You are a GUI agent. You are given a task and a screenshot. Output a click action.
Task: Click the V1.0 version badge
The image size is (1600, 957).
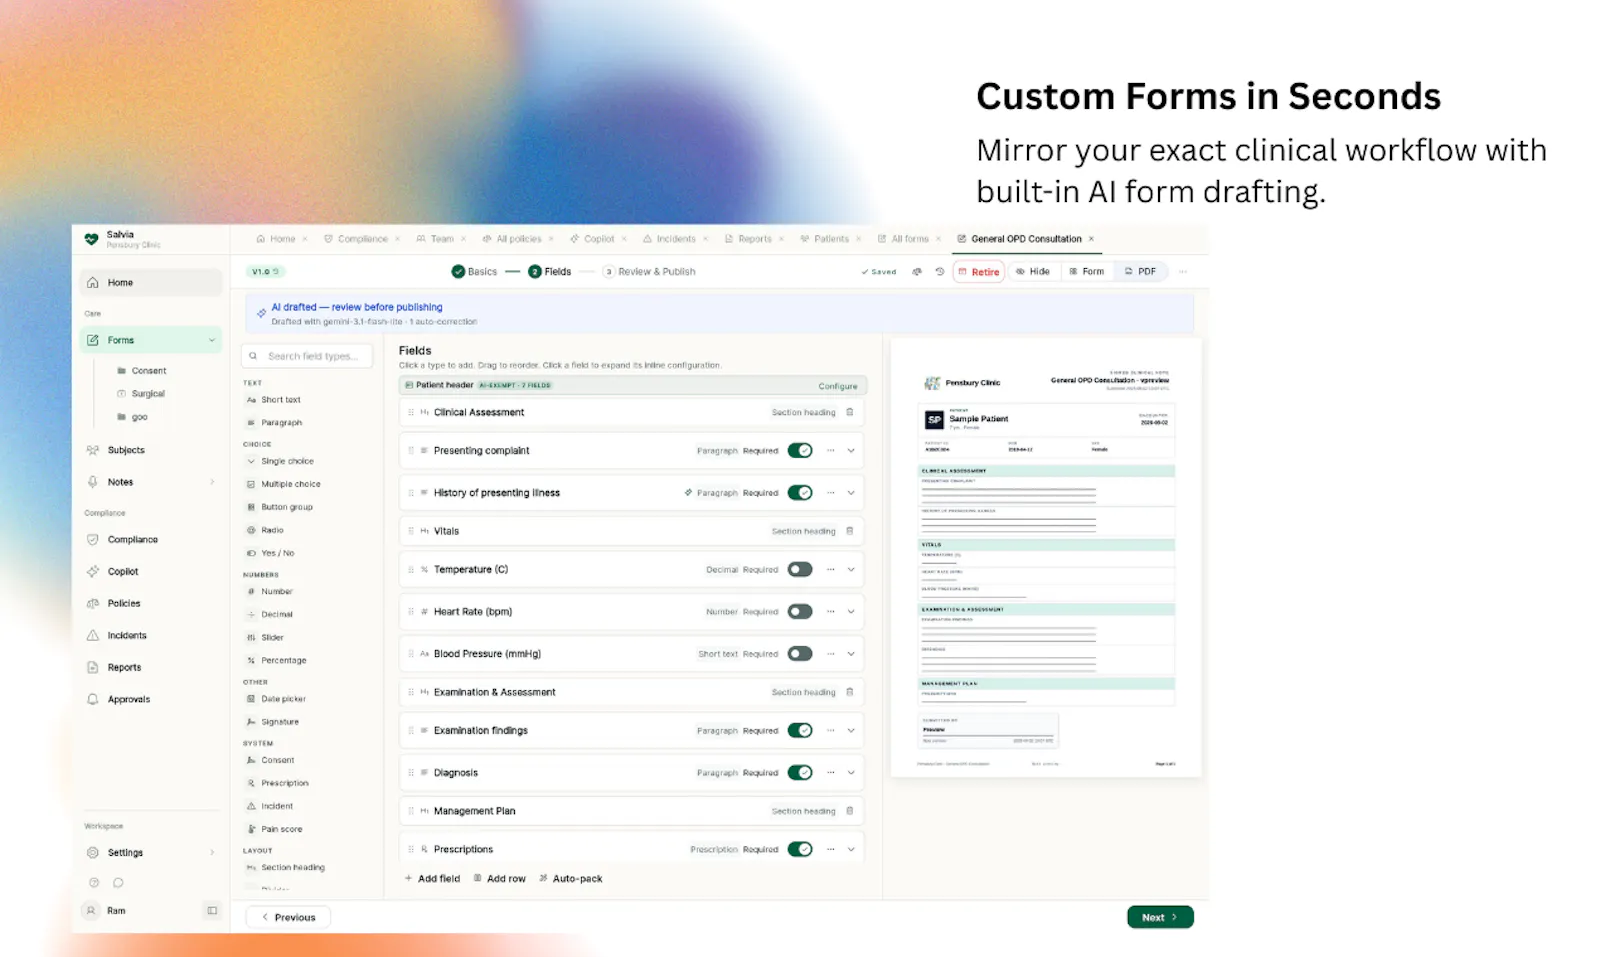[x=265, y=272]
